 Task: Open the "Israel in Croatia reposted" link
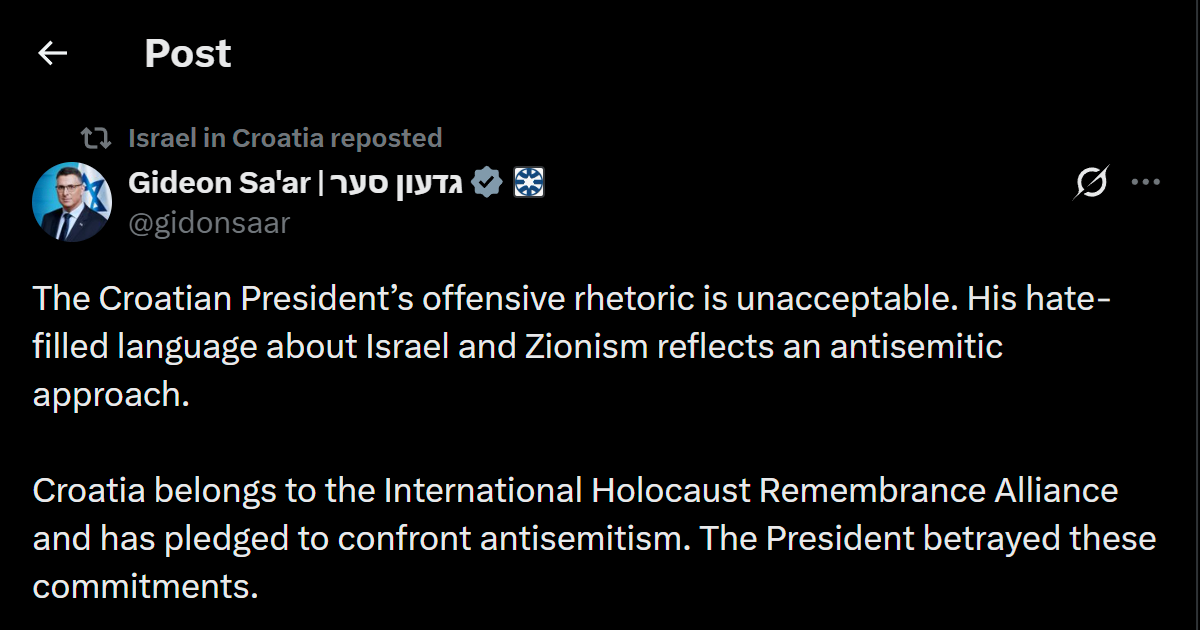285,138
